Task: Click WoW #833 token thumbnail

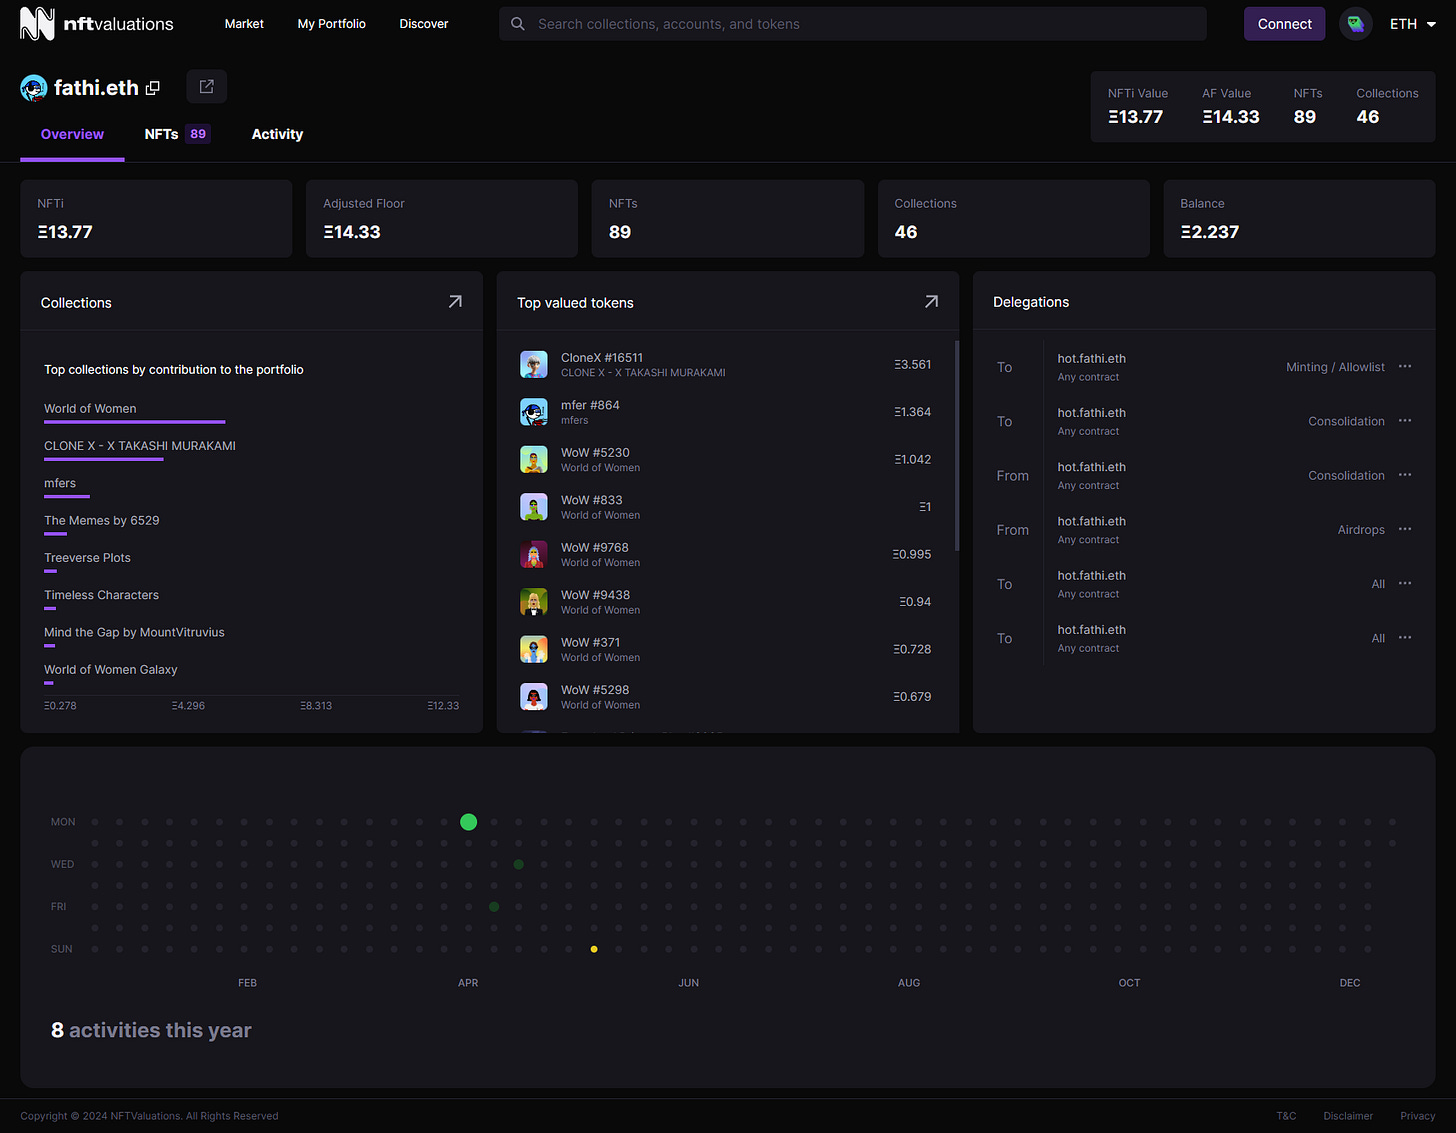Action: tap(534, 507)
